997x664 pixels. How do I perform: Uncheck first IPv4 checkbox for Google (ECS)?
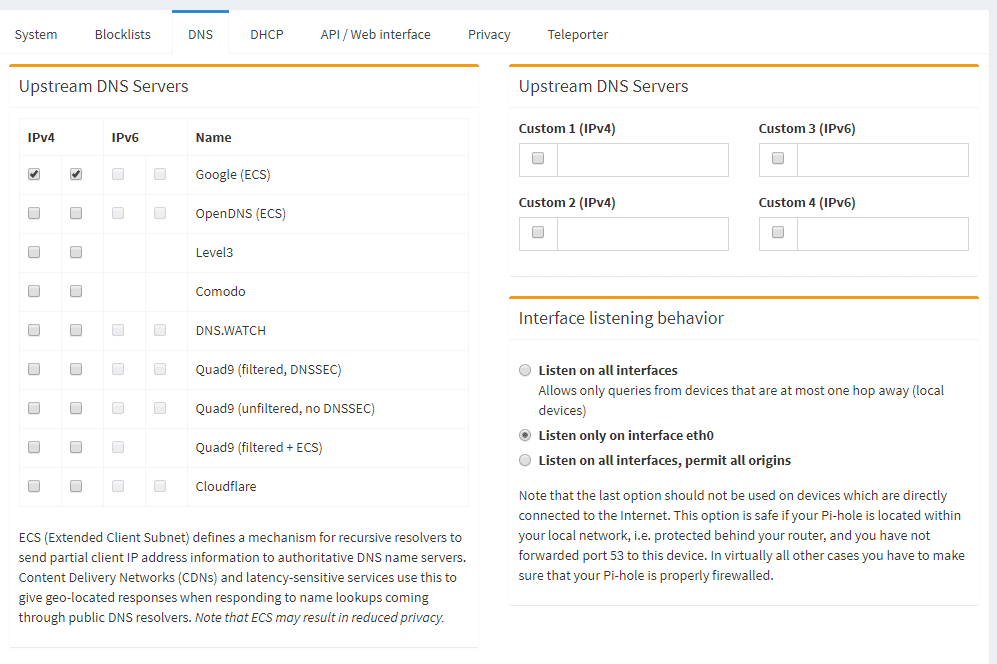[x=34, y=174]
